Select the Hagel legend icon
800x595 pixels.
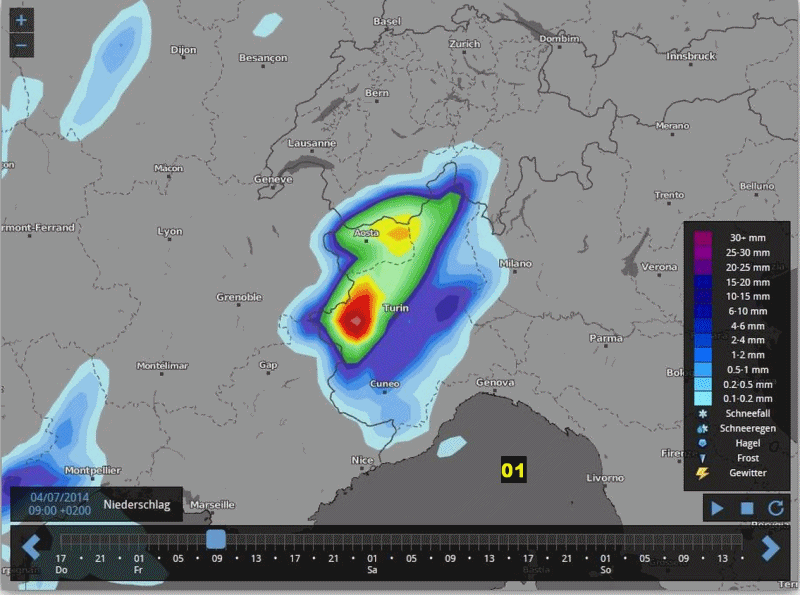[x=703, y=443]
